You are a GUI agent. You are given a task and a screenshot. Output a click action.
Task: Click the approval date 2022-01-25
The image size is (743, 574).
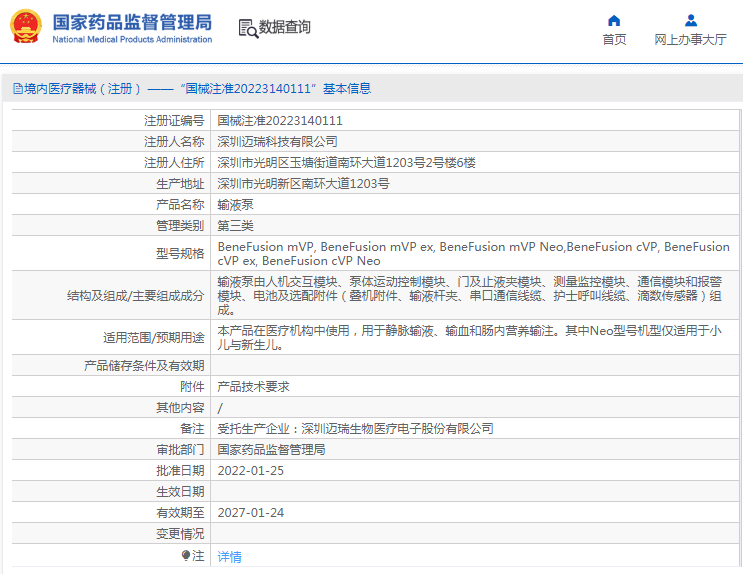click(x=251, y=470)
